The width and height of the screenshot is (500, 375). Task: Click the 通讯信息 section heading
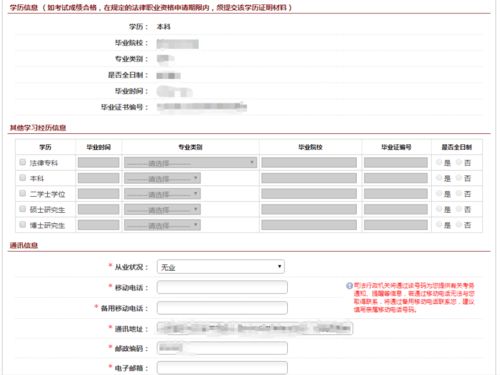(x=24, y=245)
